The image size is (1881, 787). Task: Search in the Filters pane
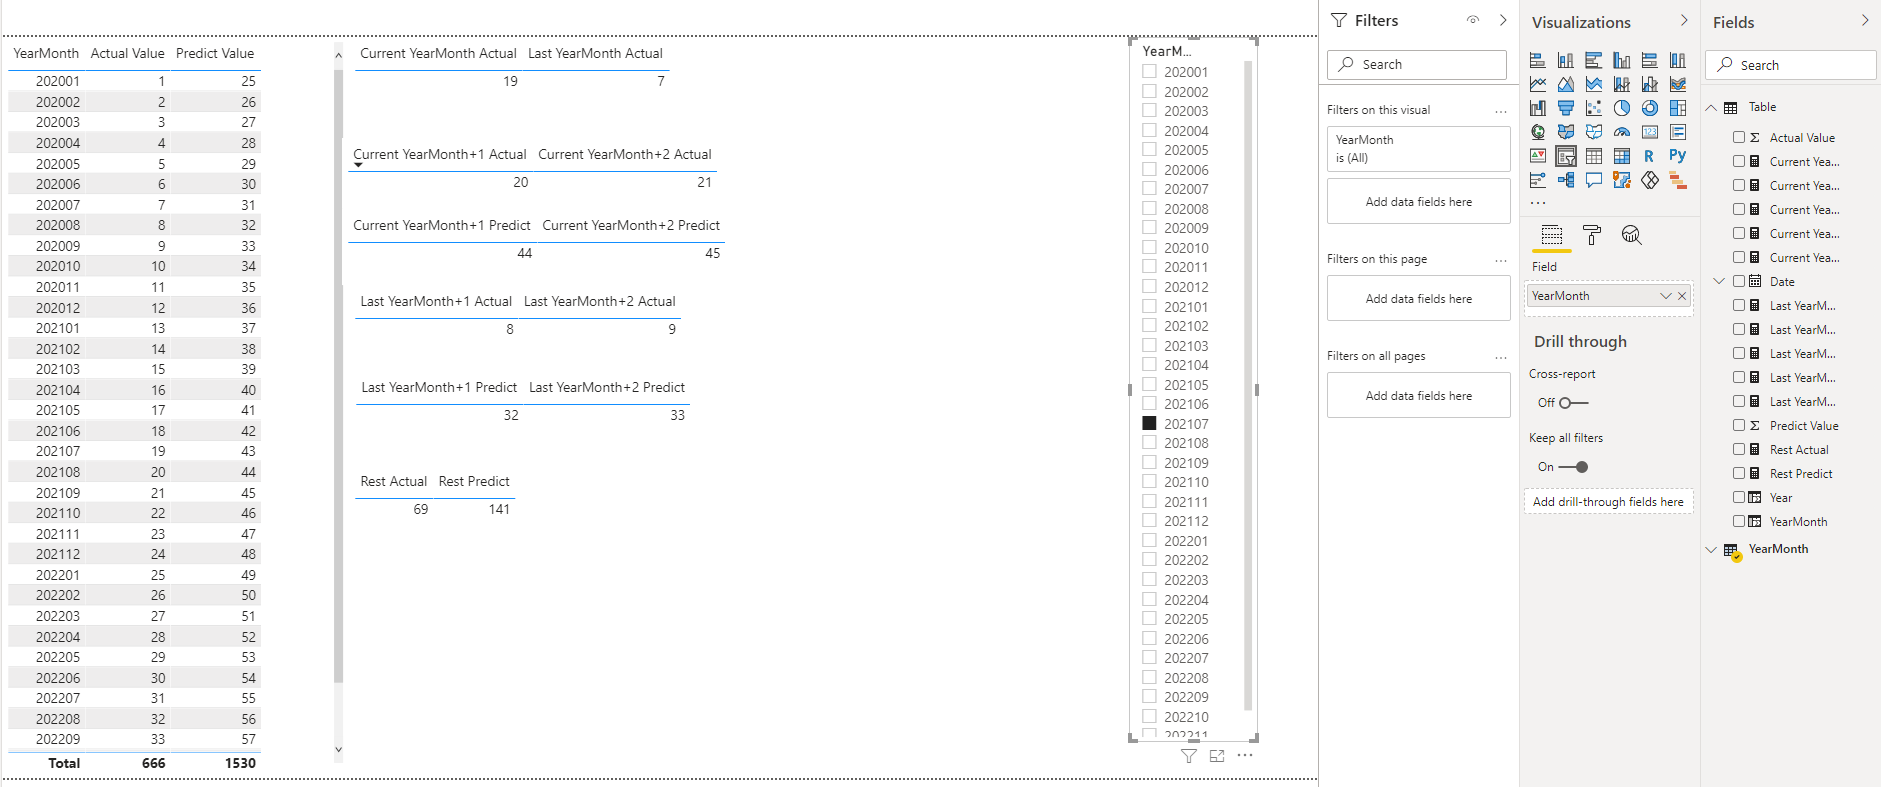pos(1416,64)
